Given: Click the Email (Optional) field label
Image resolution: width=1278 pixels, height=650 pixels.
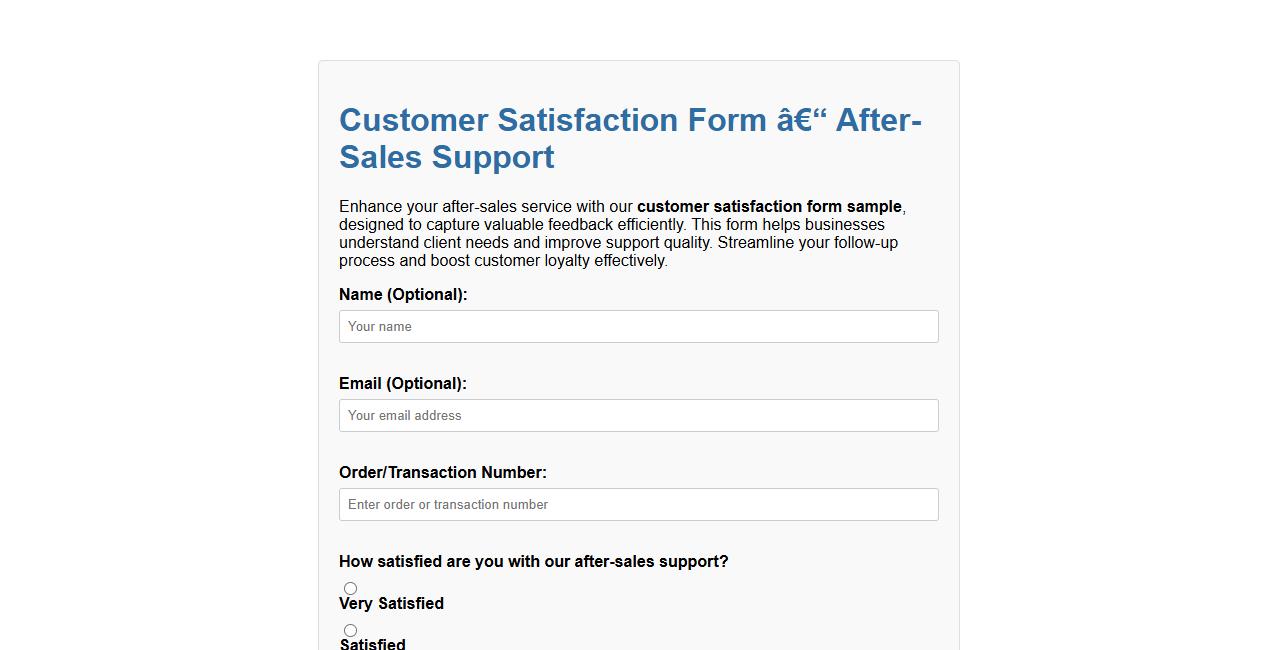Looking at the screenshot, I should [403, 383].
